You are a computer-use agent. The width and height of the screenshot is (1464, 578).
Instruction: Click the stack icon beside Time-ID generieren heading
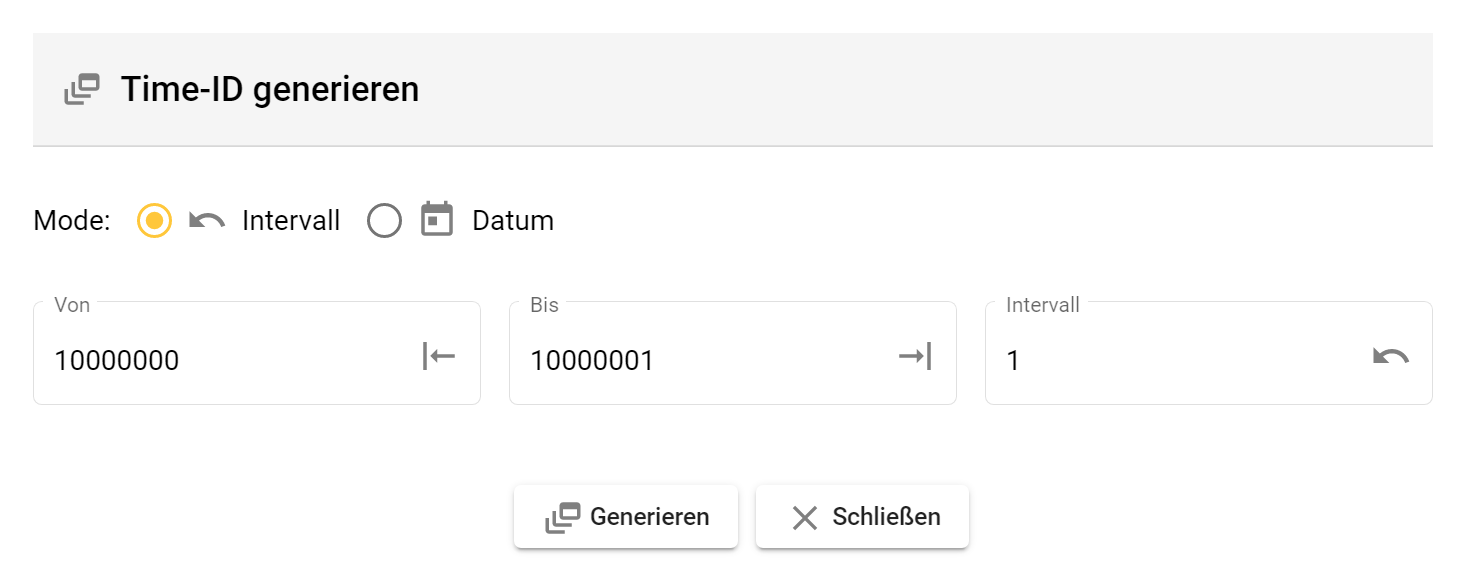coord(82,90)
